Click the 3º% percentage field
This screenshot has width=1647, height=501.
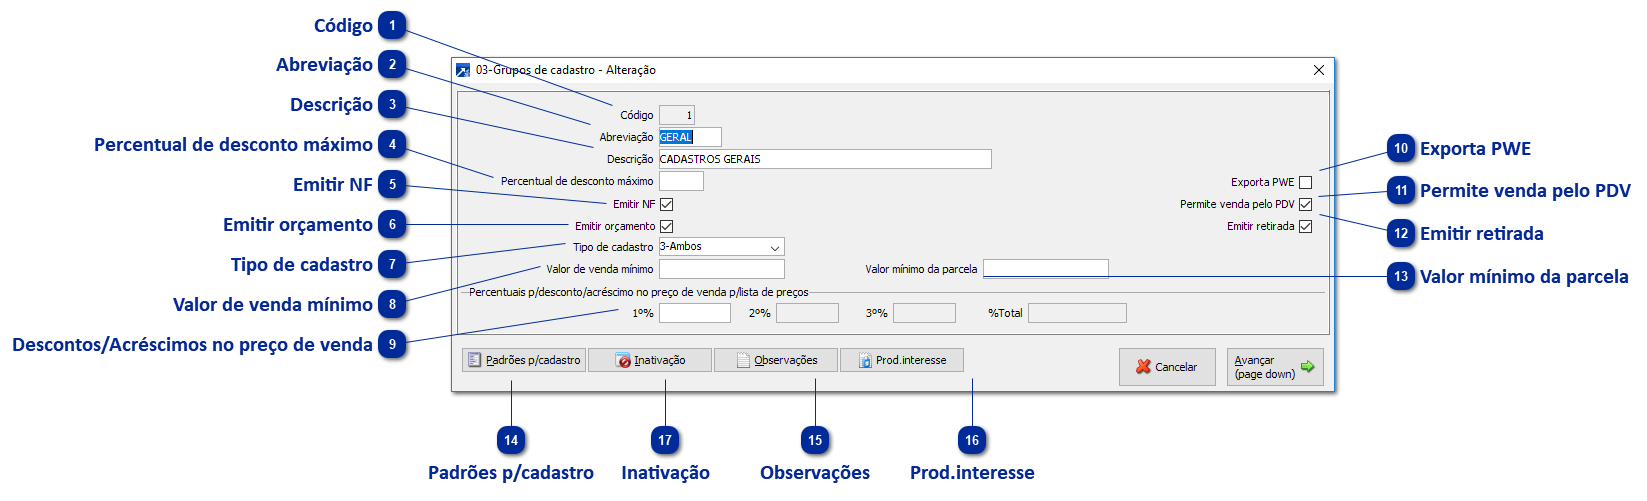(x=924, y=313)
